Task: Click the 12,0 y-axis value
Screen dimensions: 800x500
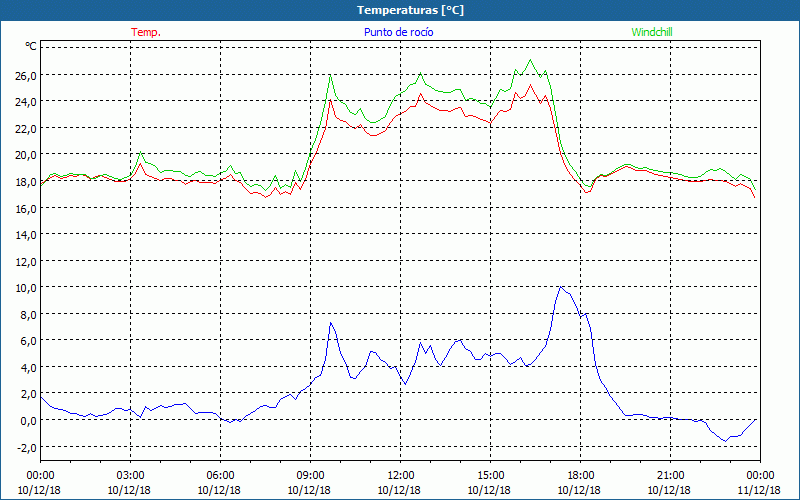Action: pos(26,261)
